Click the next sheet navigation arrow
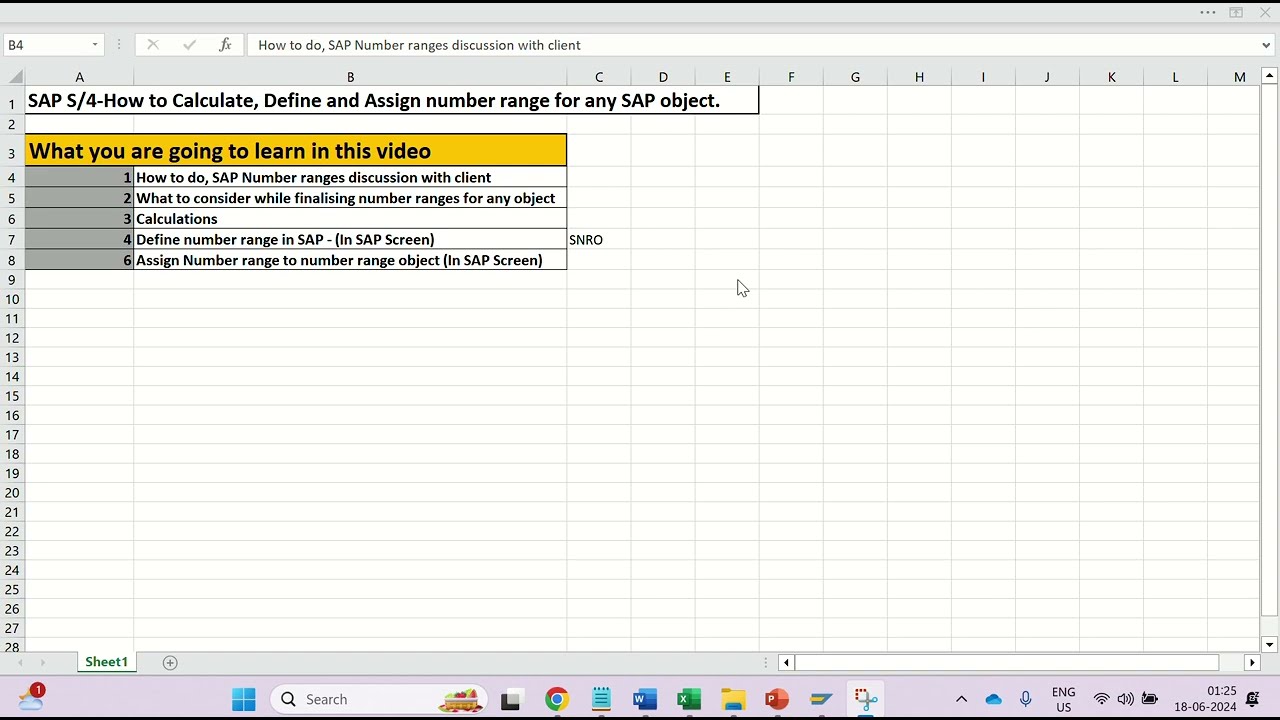The width and height of the screenshot is (1280, 720). pos(42,662)
